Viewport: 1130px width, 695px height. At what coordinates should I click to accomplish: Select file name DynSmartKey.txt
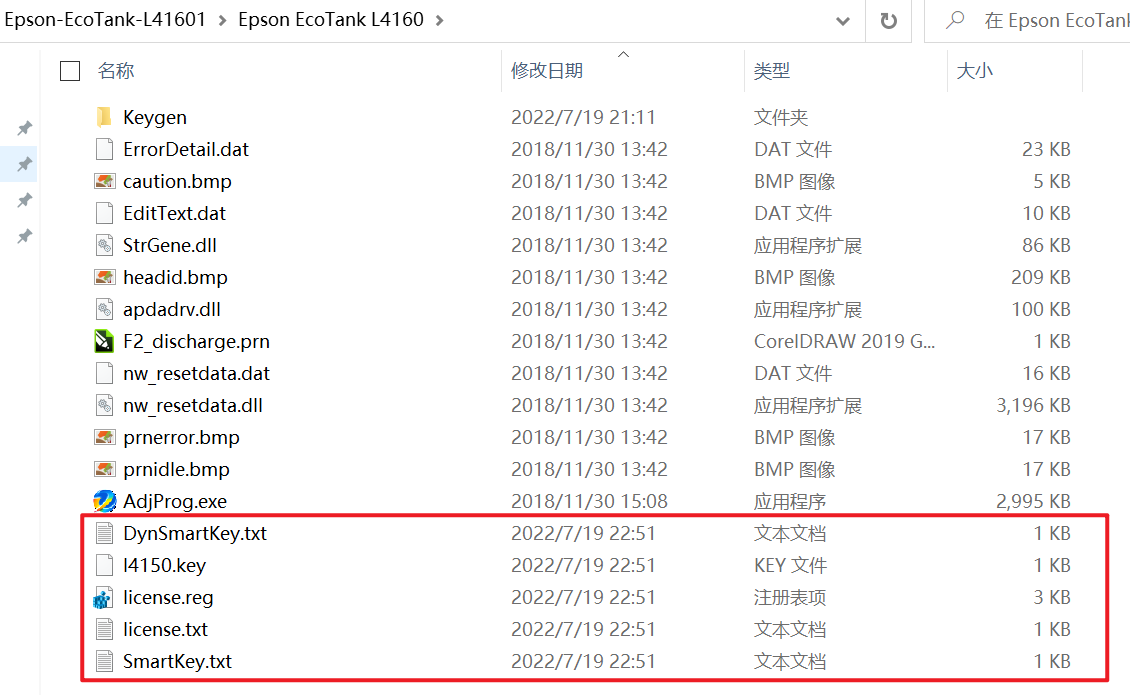pyautogui.click(x=195, y=534)
